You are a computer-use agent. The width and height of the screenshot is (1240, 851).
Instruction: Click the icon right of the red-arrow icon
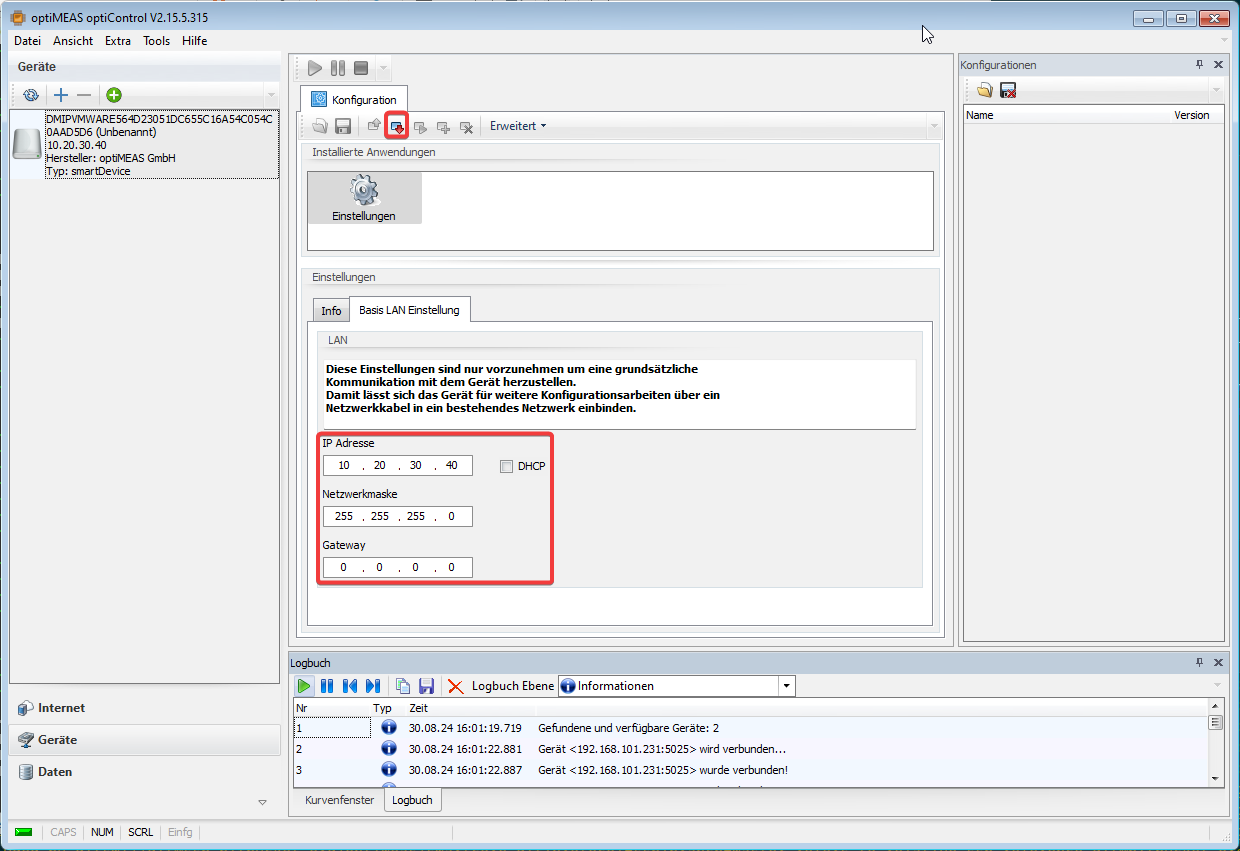(420, 127)
